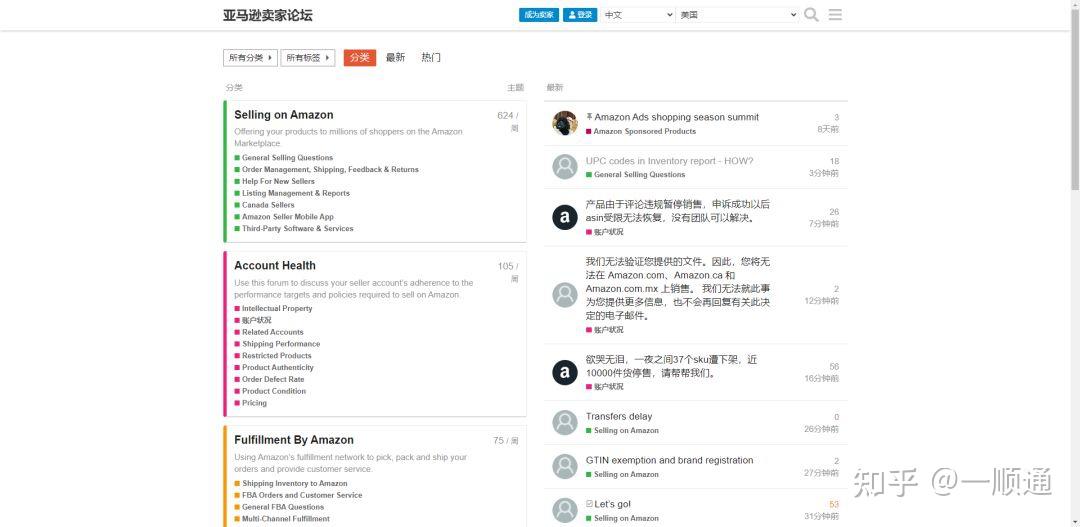Click the avatar beside Let's go! topic
The width and height of the screenshot is (1080, 527).
point(565,510)
